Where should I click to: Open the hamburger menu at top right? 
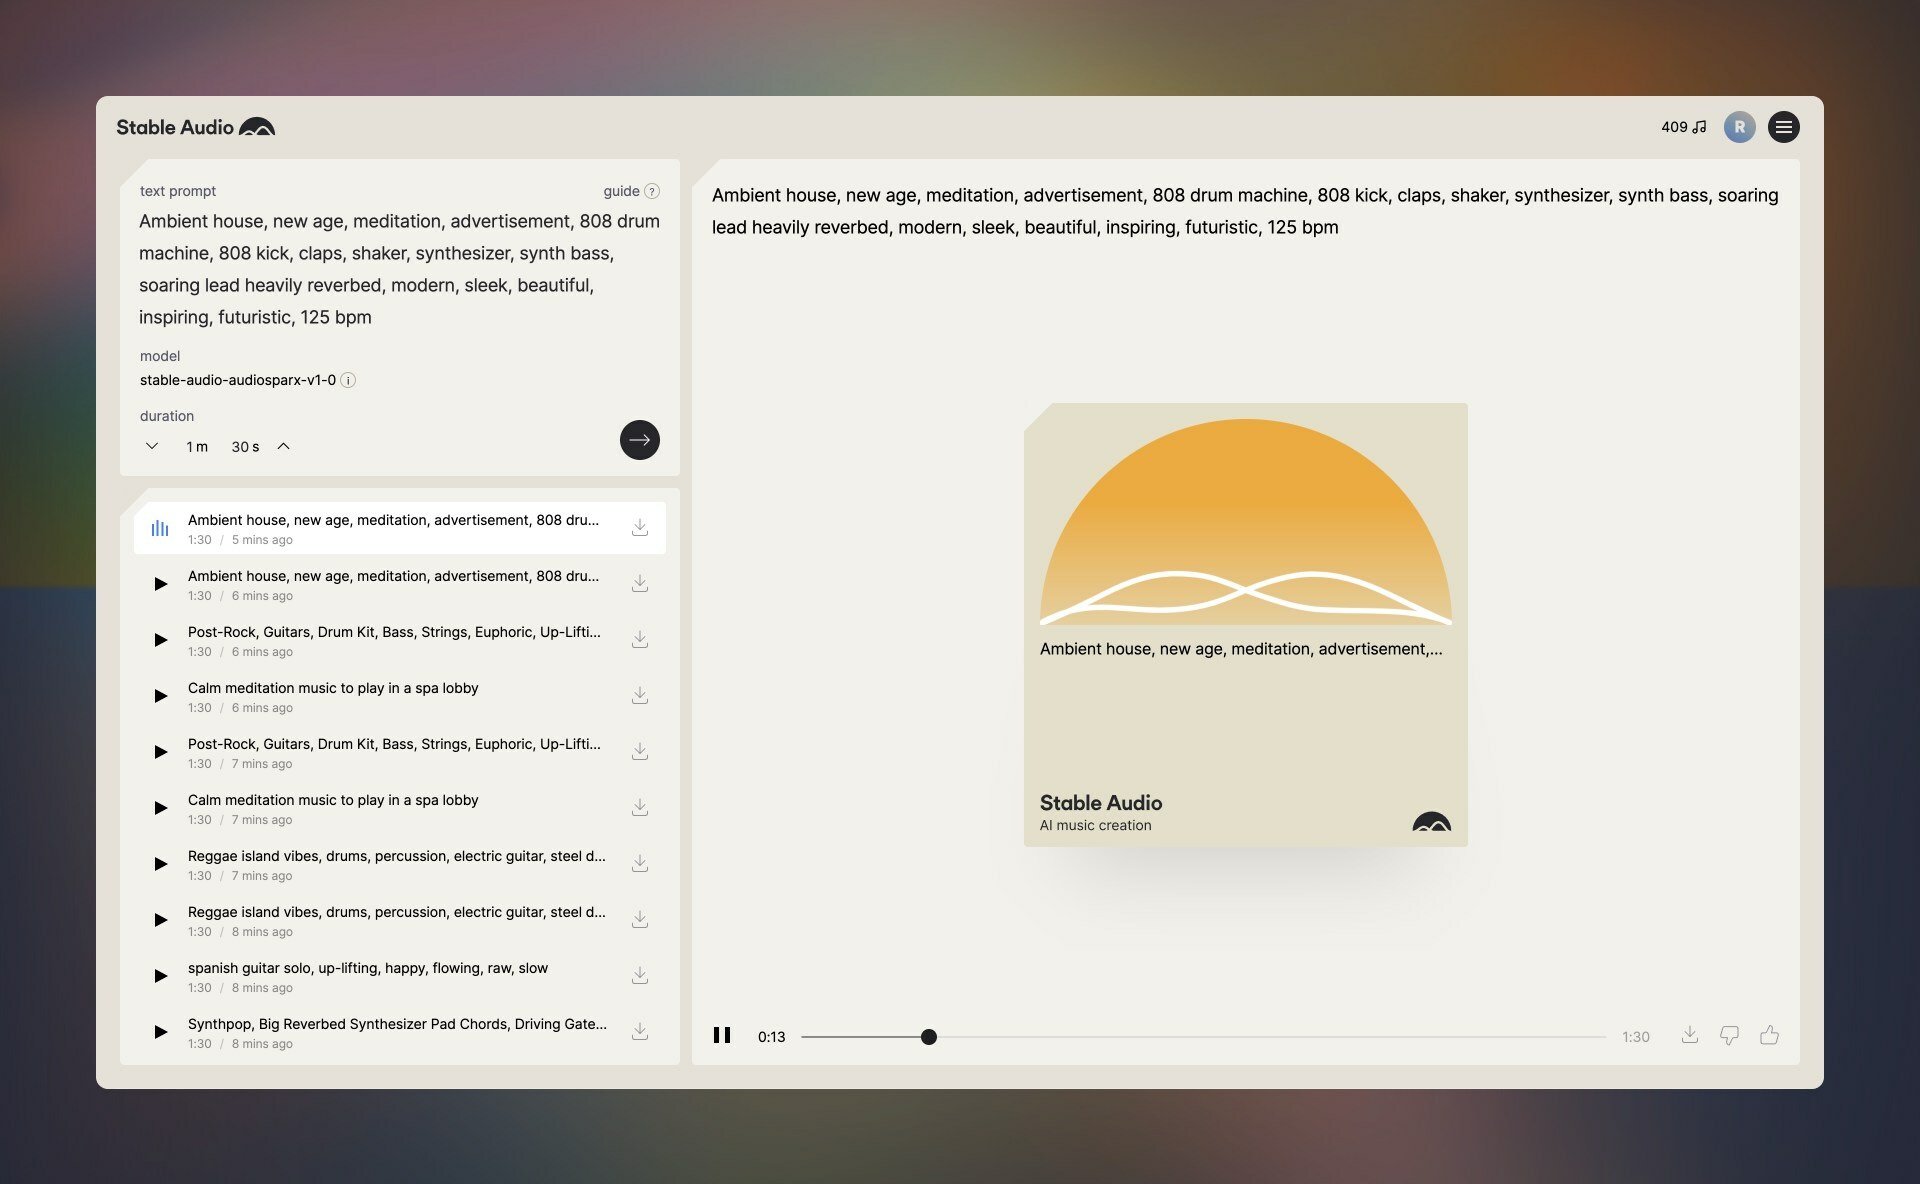pyautogui.click(x=1783, y=127)
